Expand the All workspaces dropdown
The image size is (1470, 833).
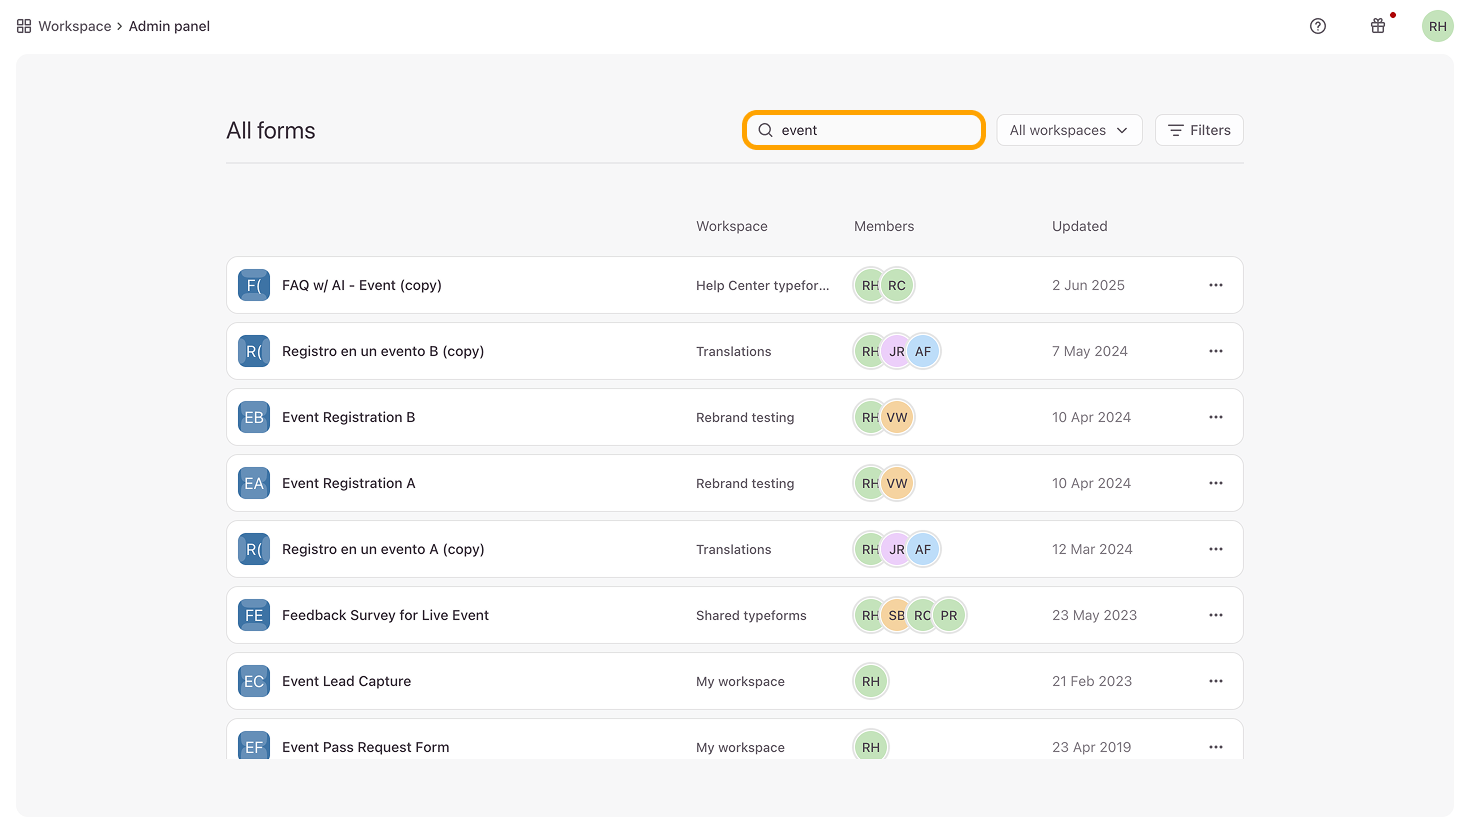coord(1069,130)
